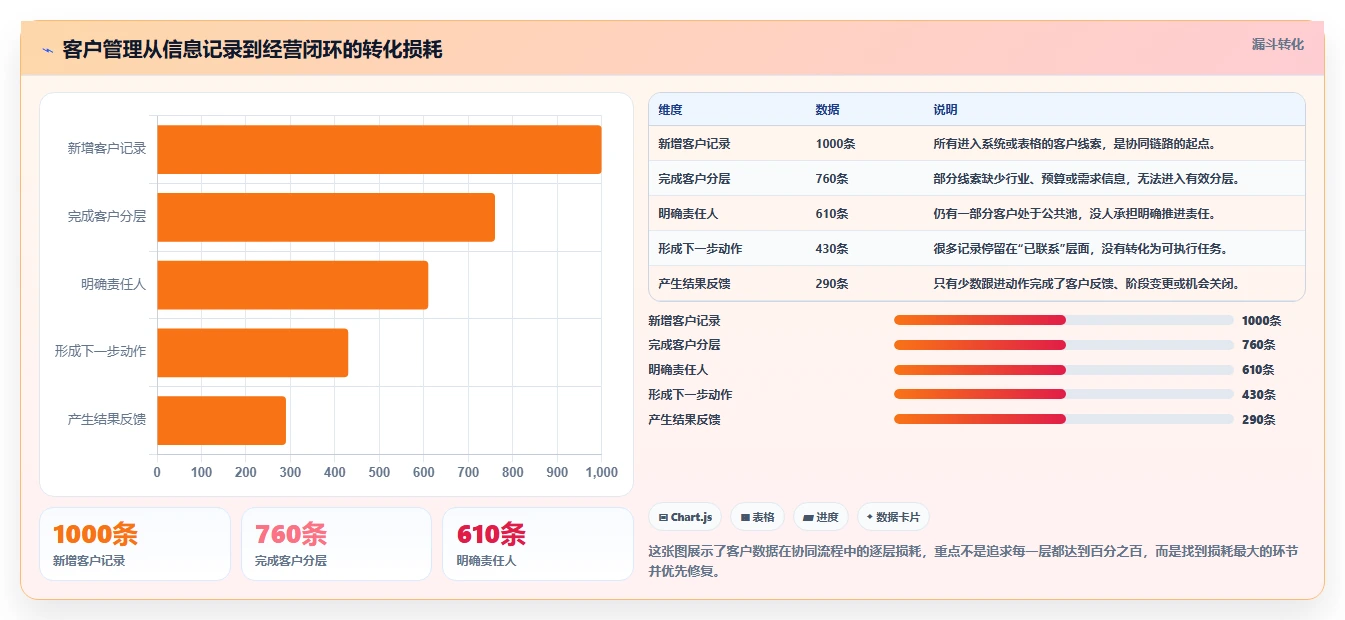The image size is (1345, 620).
Task: Click the 430条 value in the table
Action: pyautogui.click(x=832, y=249)
